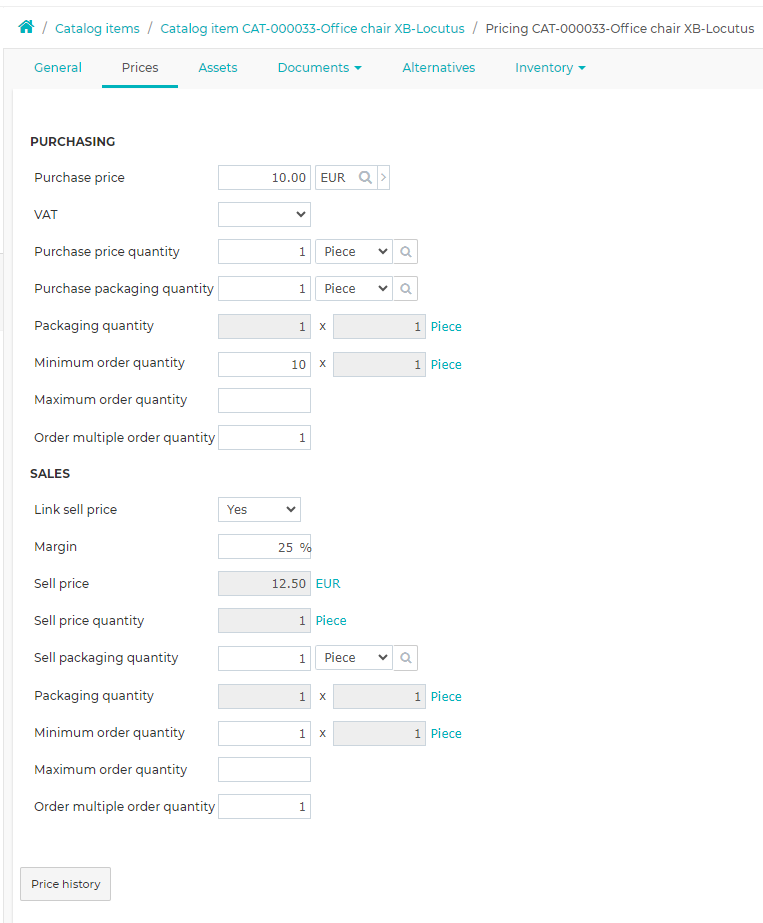Focus the Margin percentage field
The image size is (763, 923).
(x=264, y=547)
